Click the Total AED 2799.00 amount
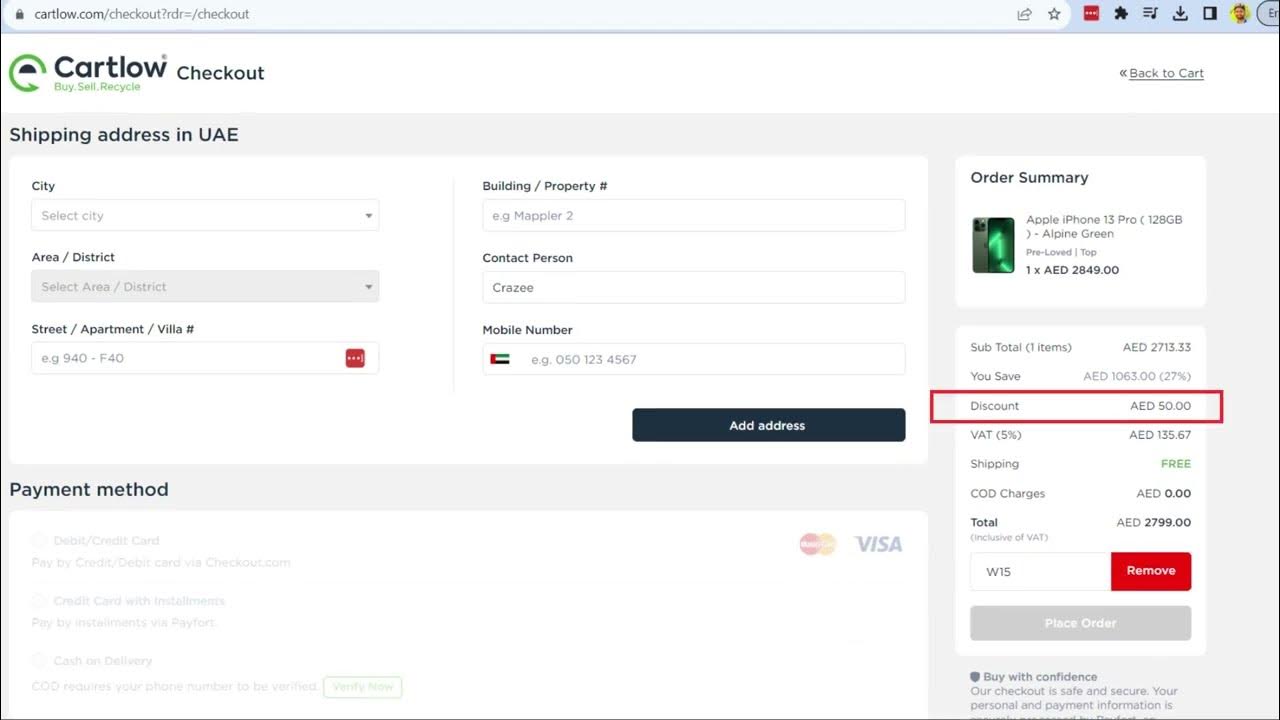Viewport: 1280px width, 720px height. (1154, 522)
